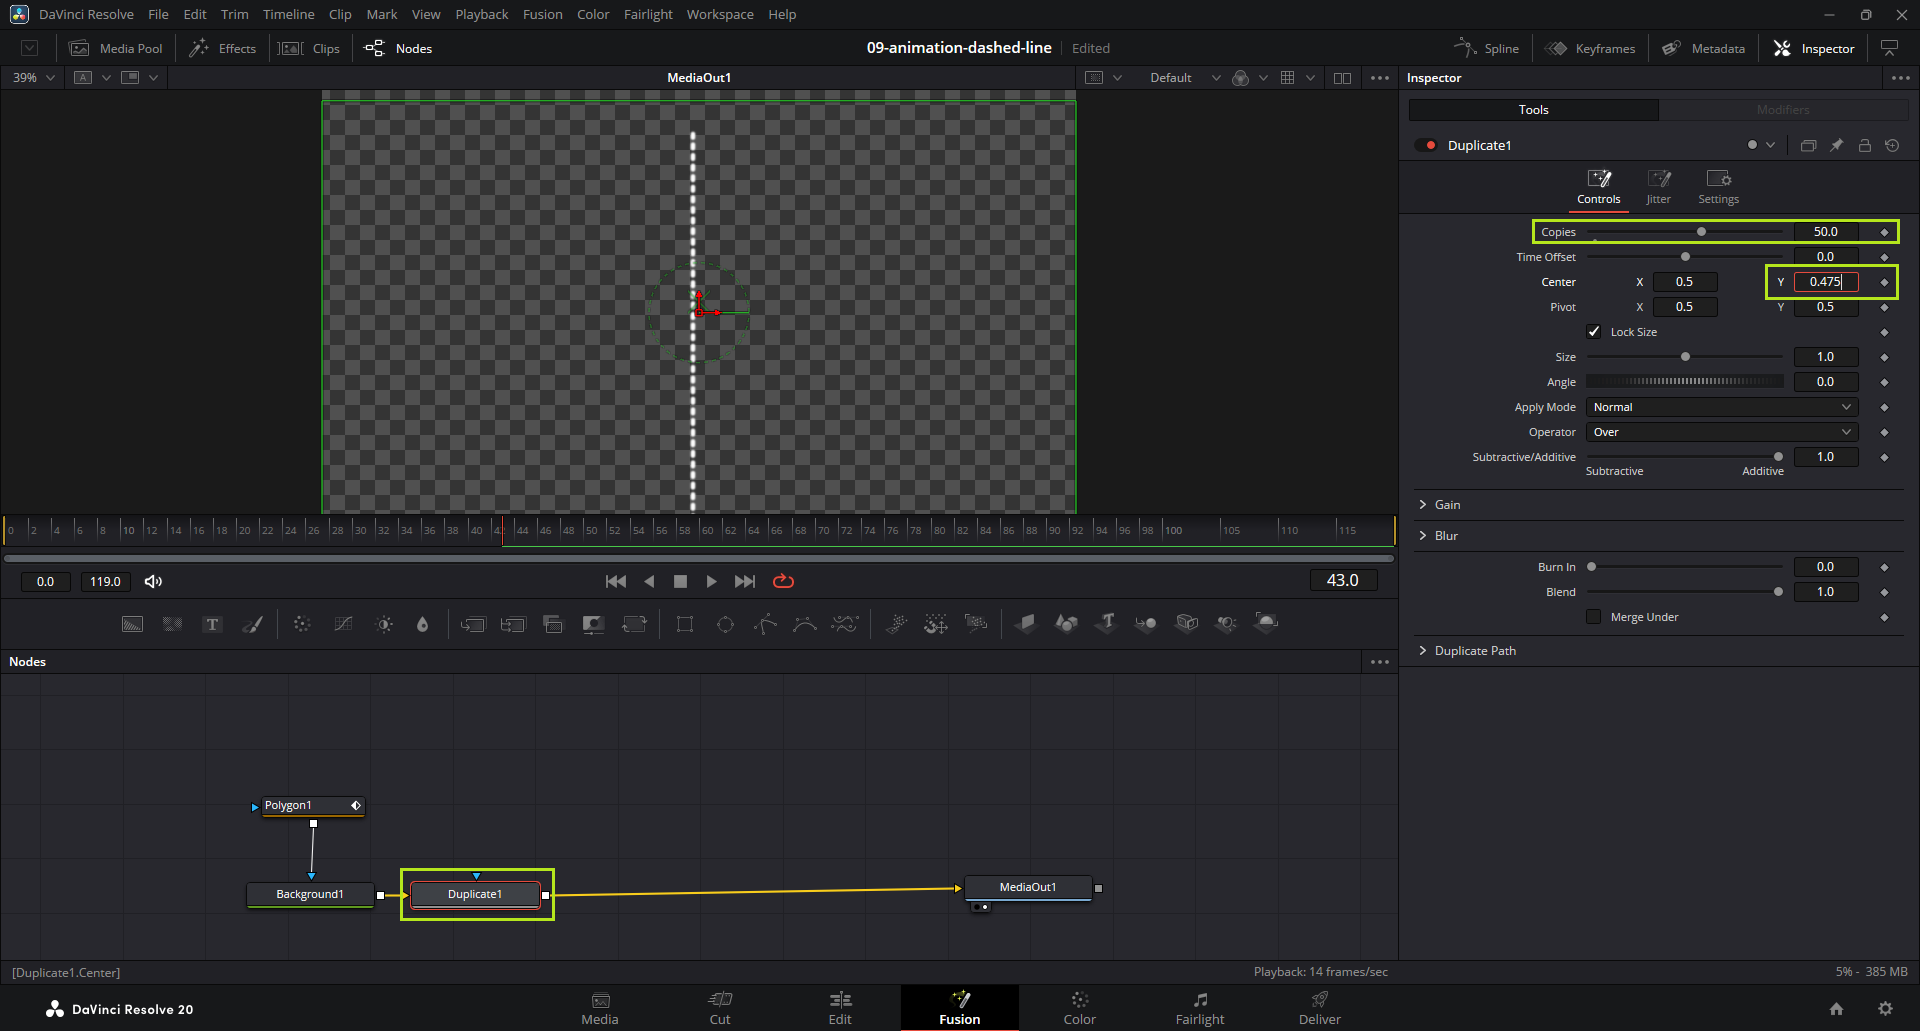The width and height of the screenshot is (1920, 1031).
Task: Add a Paint tool node
Action: (253, 624)
